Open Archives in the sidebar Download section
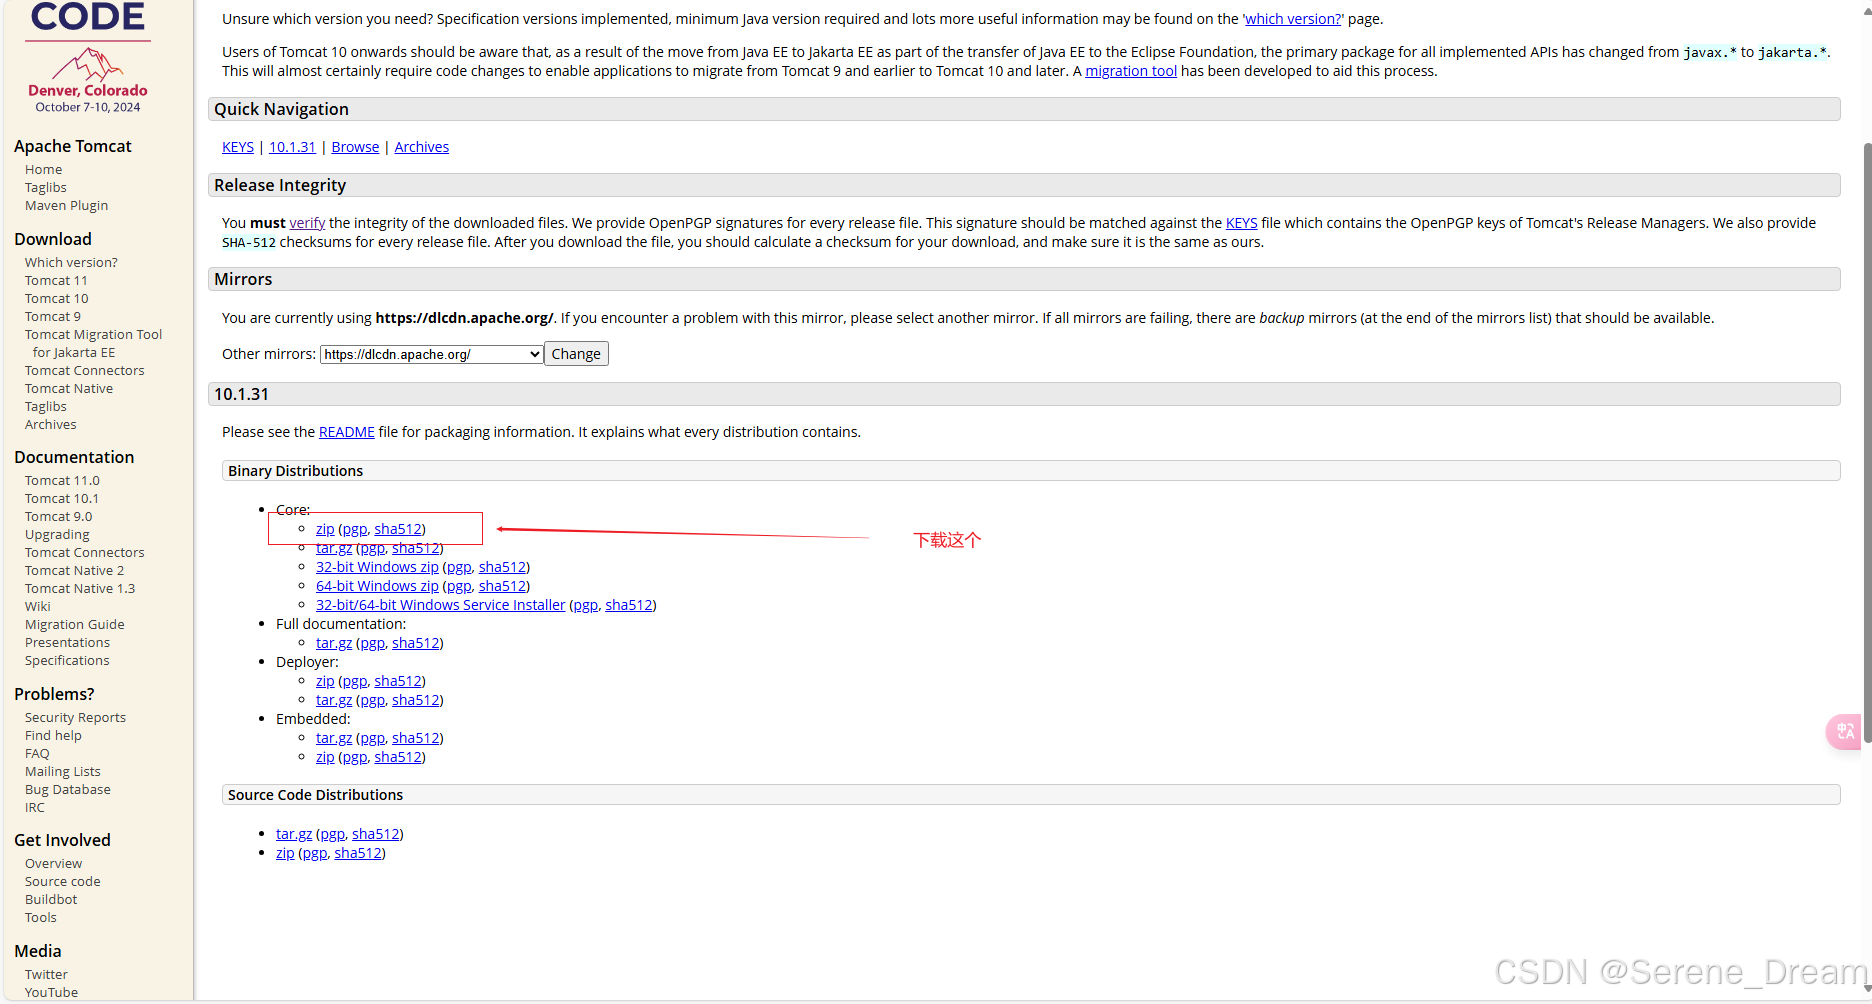The width and height of the screenshot is (1872, 1004). (50, 425)
